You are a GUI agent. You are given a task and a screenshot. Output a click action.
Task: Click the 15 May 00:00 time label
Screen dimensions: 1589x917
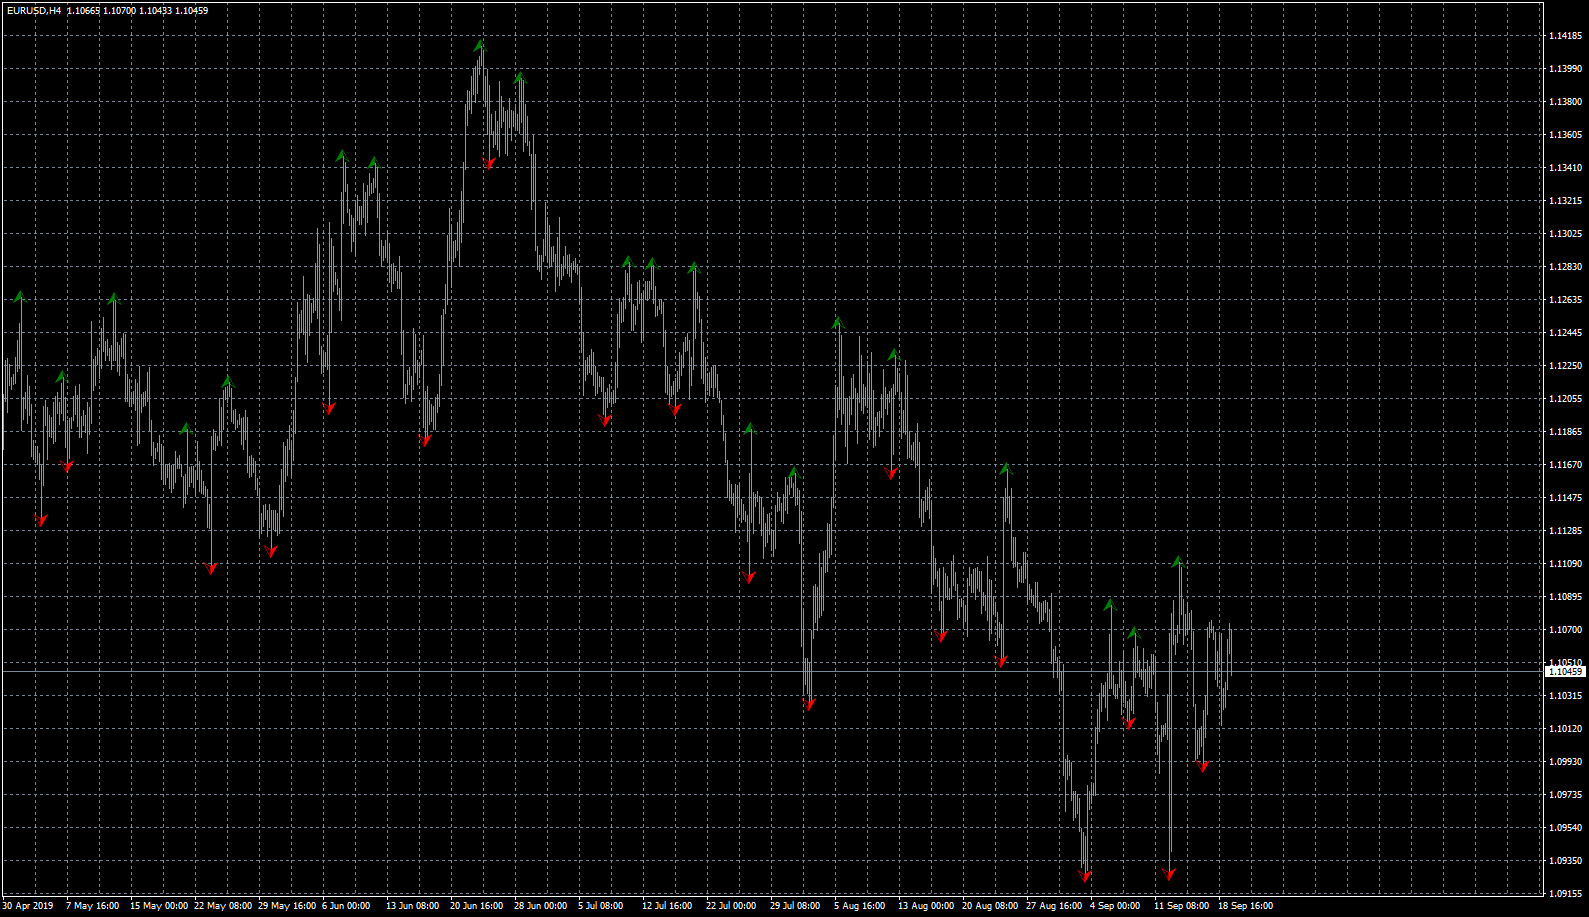coord(159,906)
